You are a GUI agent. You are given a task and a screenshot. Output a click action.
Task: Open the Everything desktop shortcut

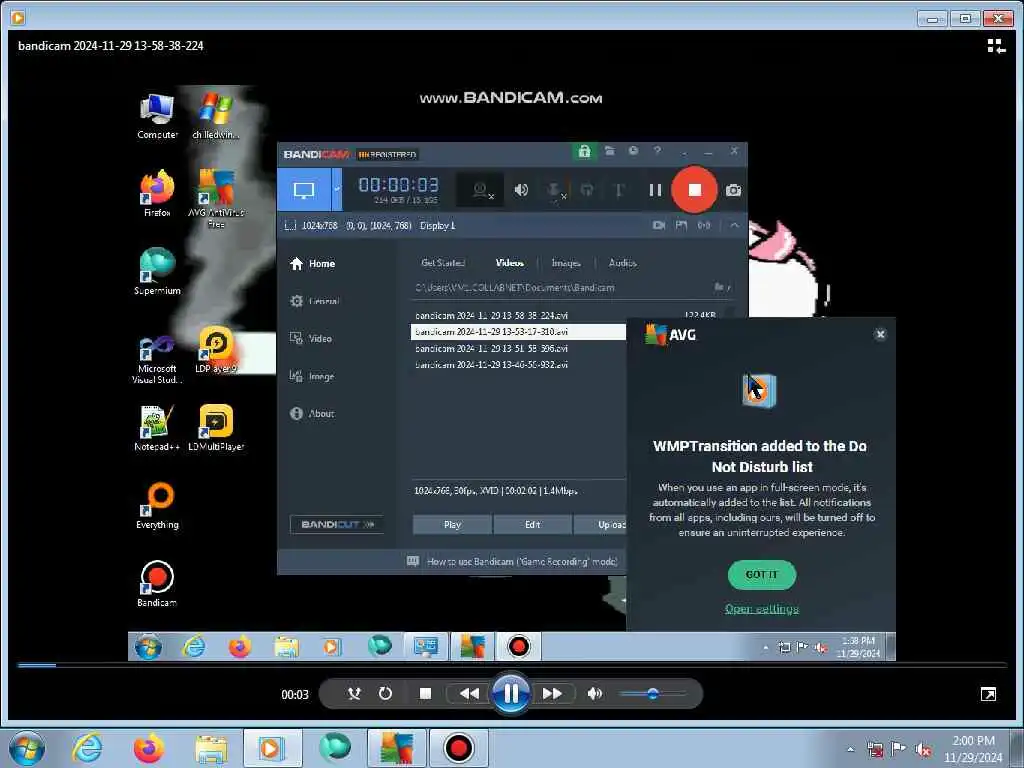157,506
